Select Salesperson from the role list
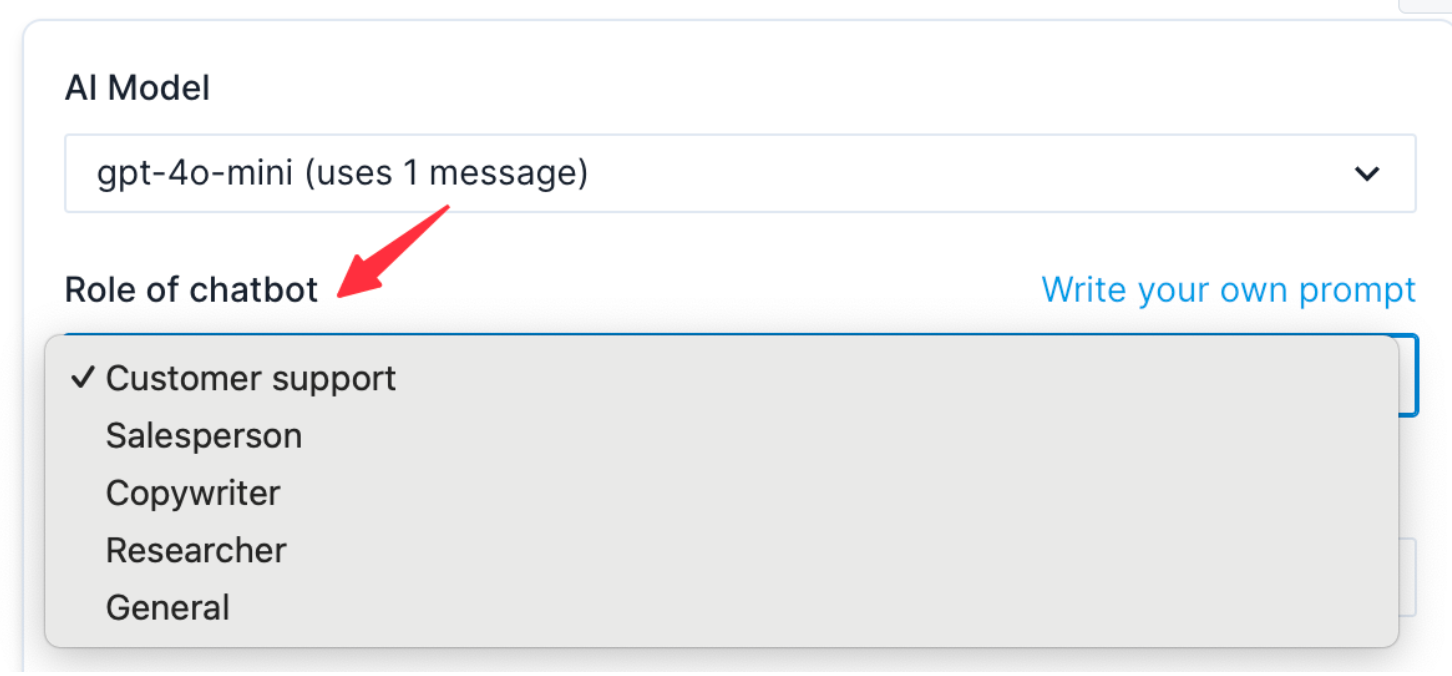 tap(204, 436)
